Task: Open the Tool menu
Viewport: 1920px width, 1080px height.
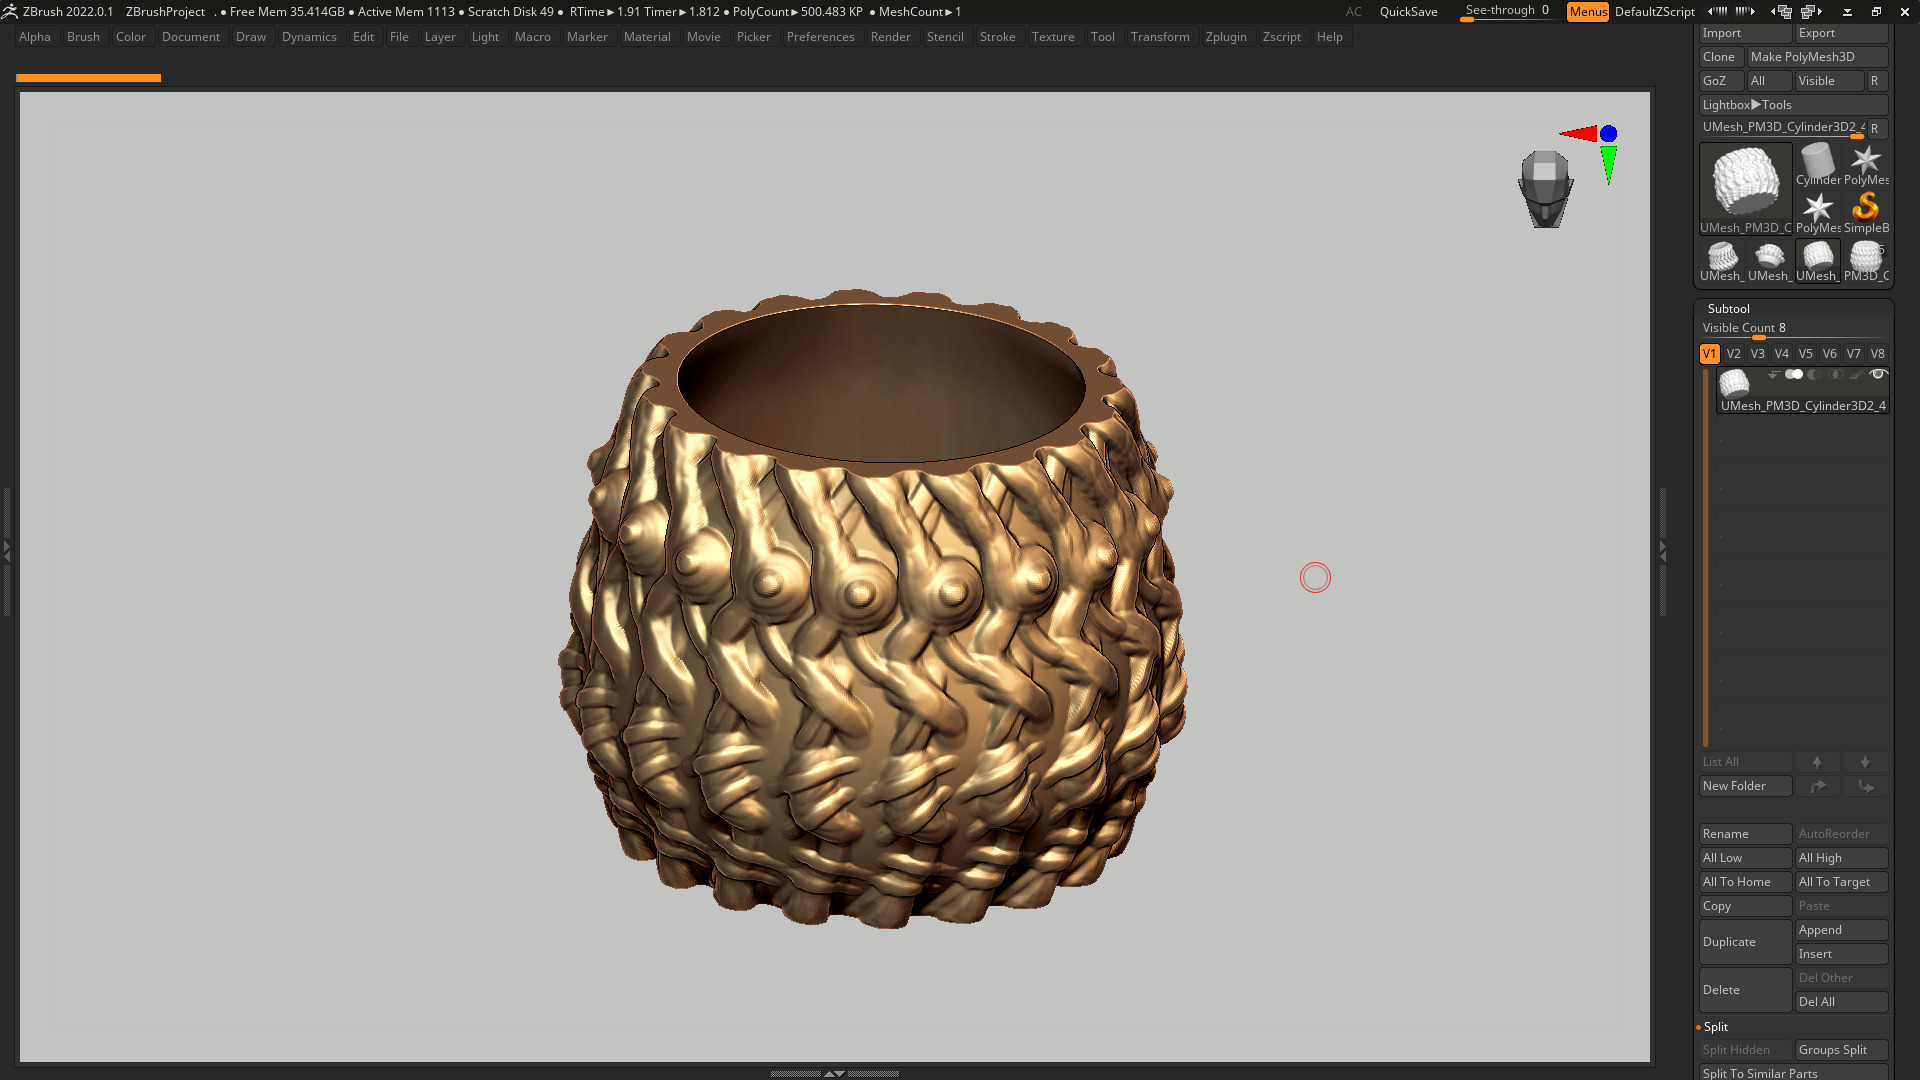Action: pos(1102,37)
